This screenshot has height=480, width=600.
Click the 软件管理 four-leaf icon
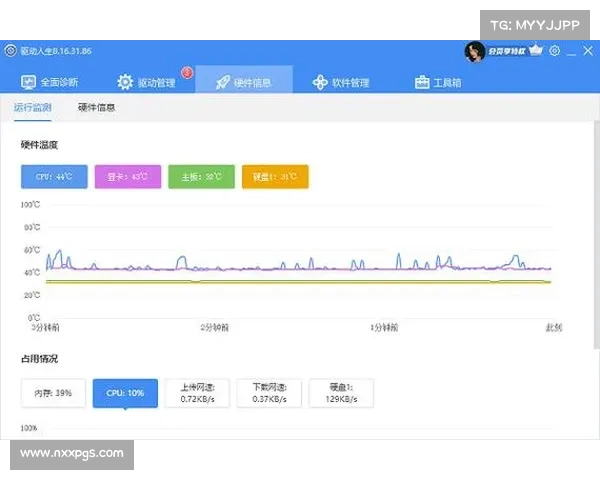pyautogui.click(x=320, y=82)
